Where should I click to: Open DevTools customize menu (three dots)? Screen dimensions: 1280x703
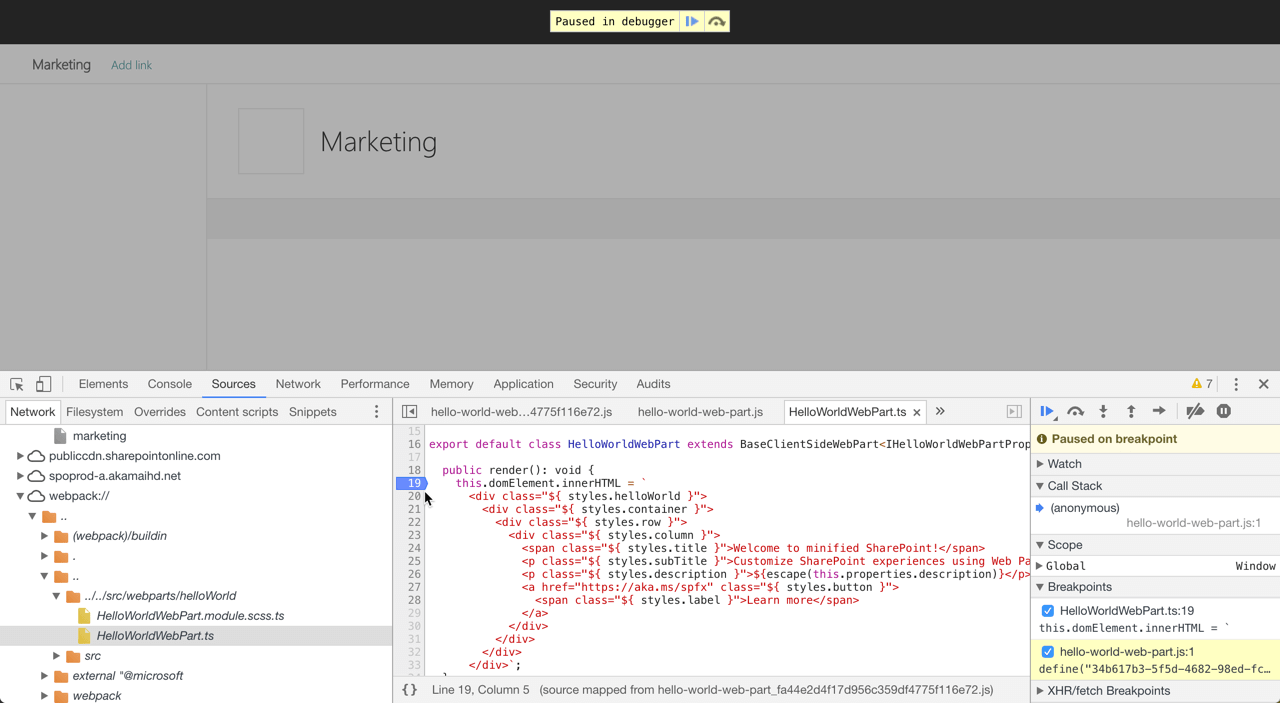[x=1236, y=384]
